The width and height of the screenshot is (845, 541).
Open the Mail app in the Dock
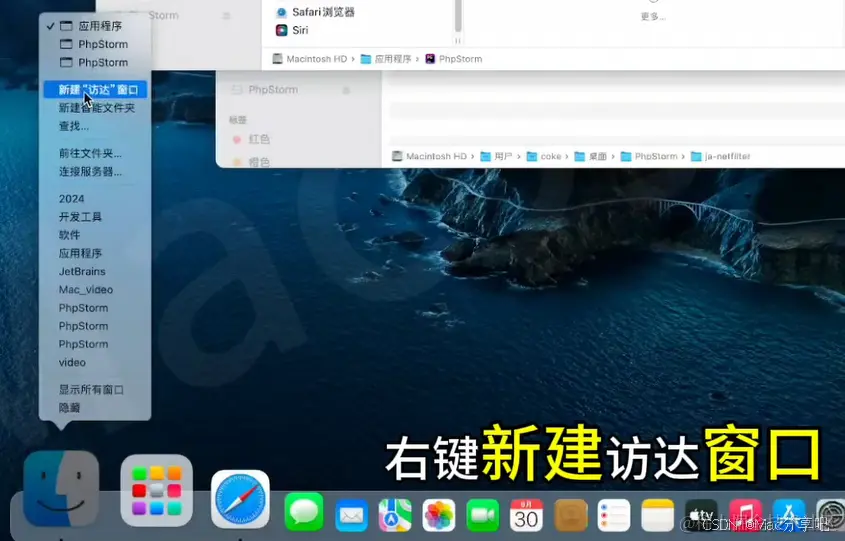coord(351,515)
